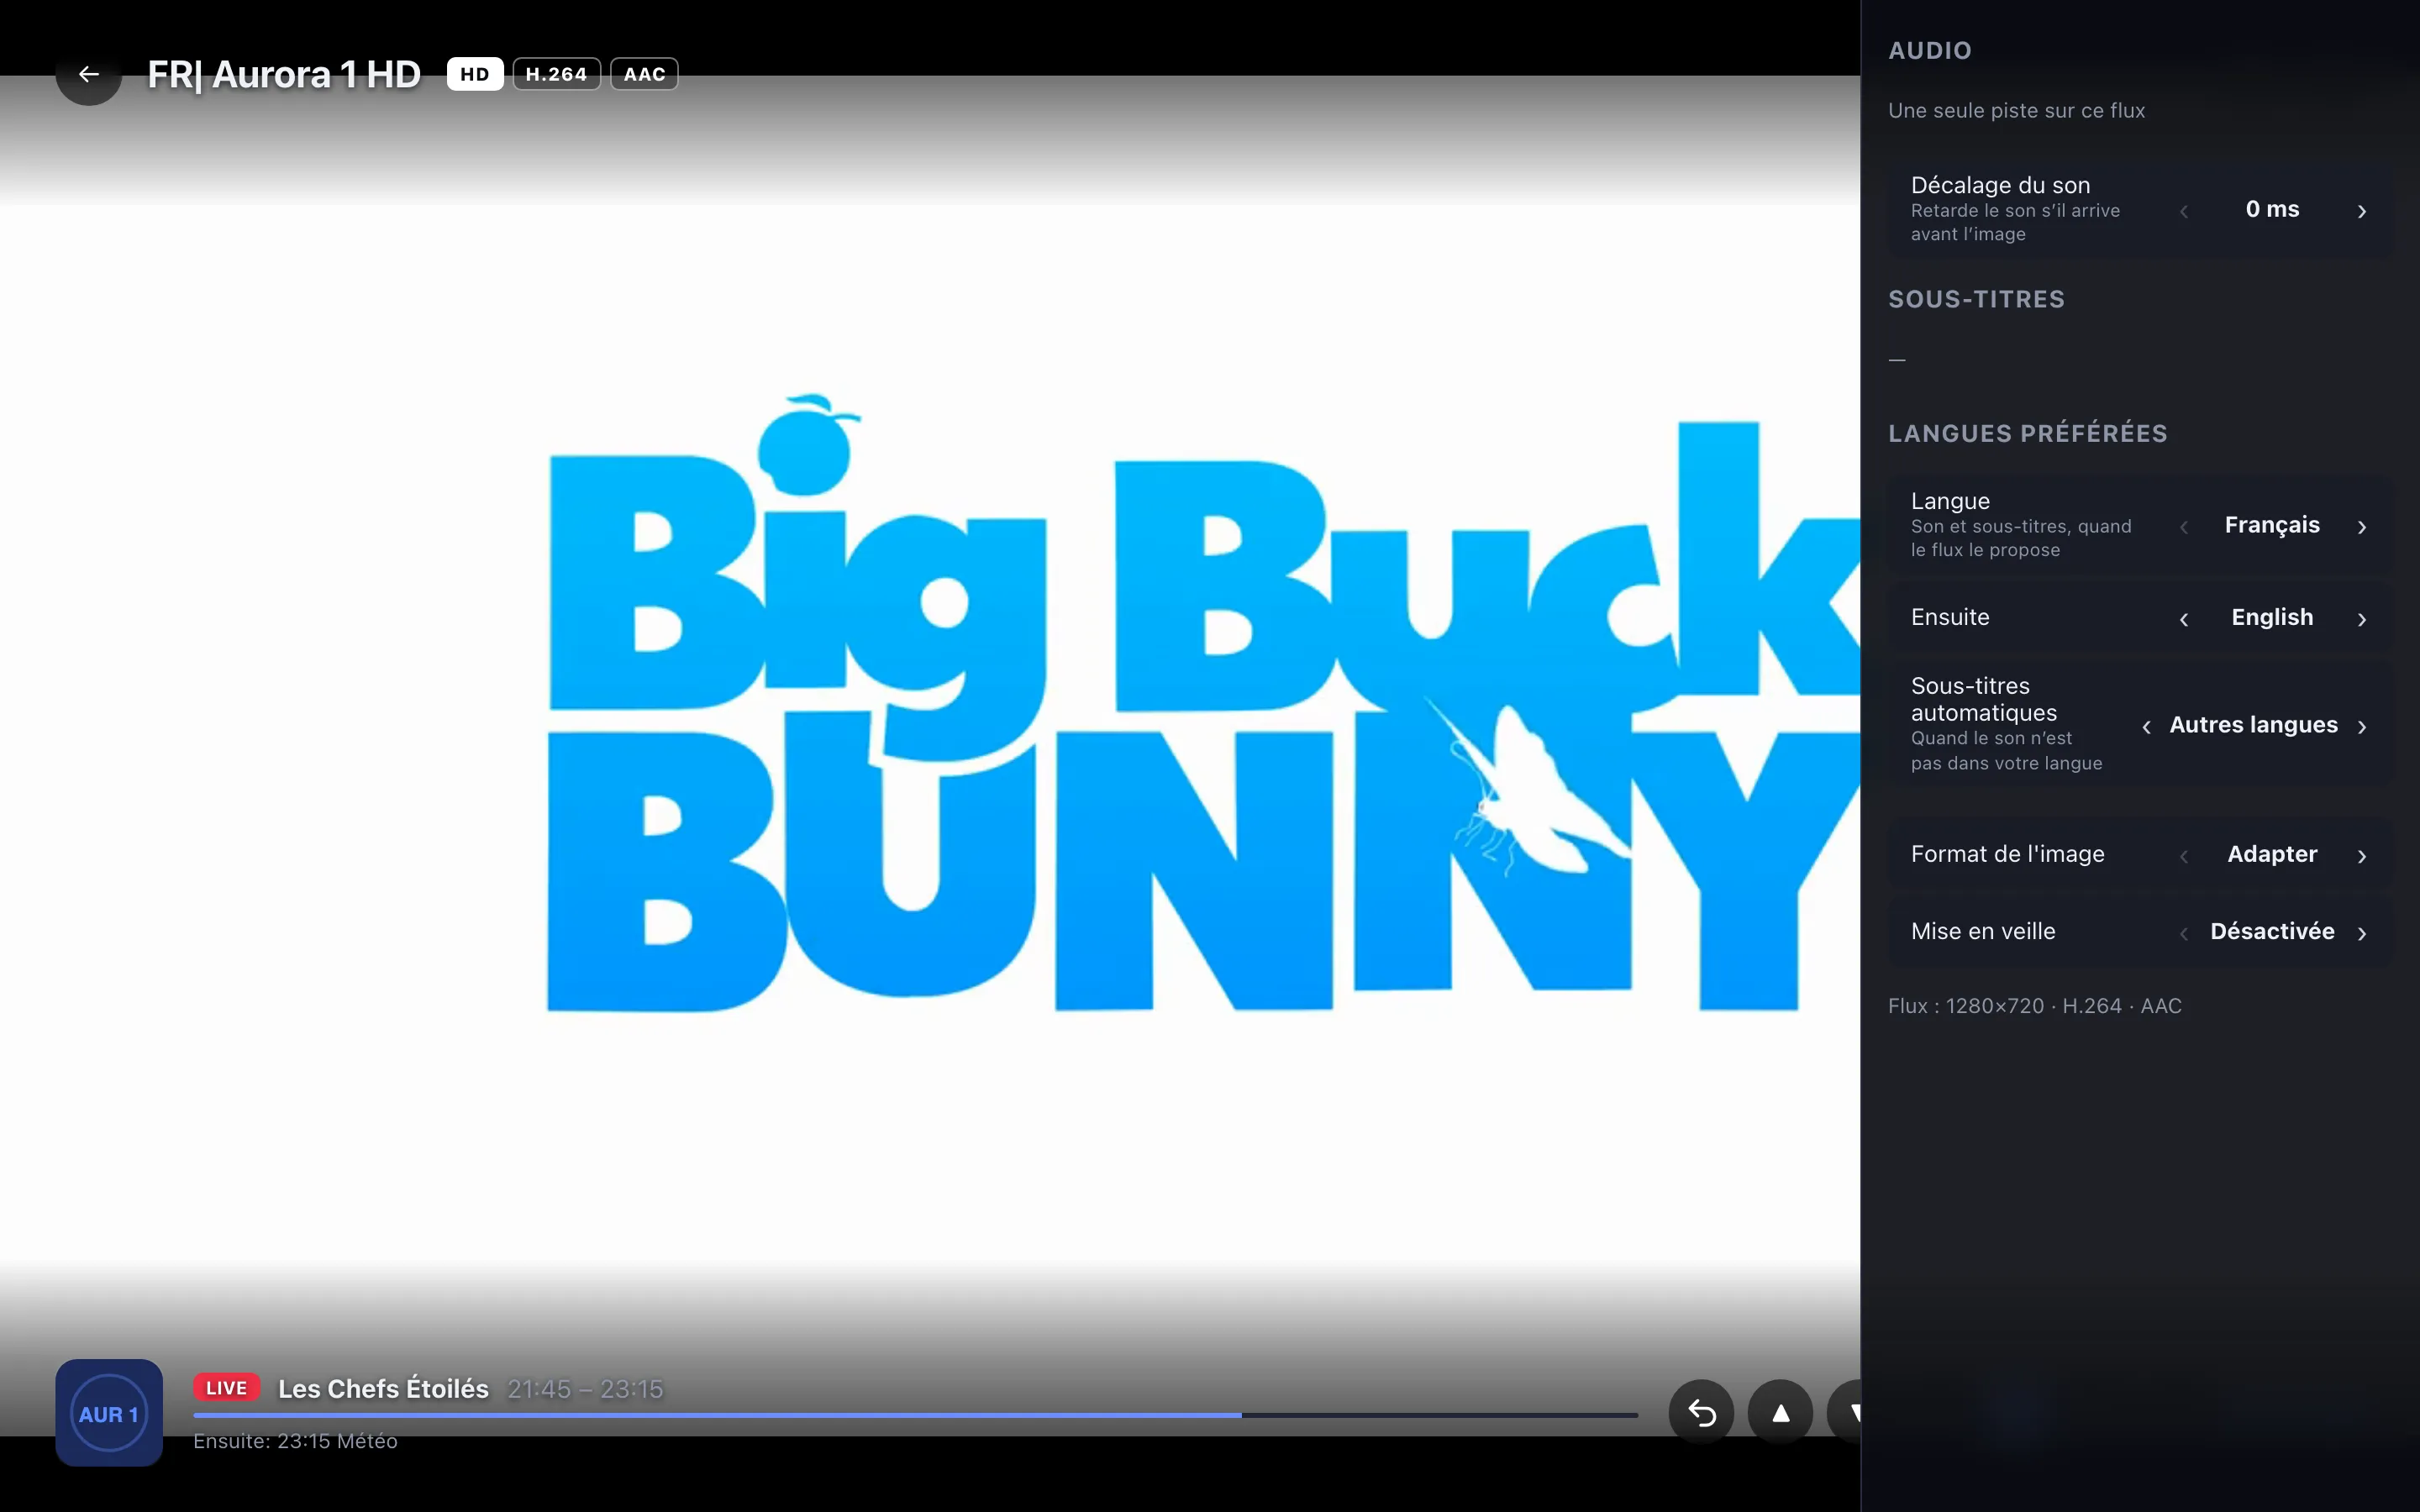
Task: Click the H.264 codec badge
Action: pos(557,74)
